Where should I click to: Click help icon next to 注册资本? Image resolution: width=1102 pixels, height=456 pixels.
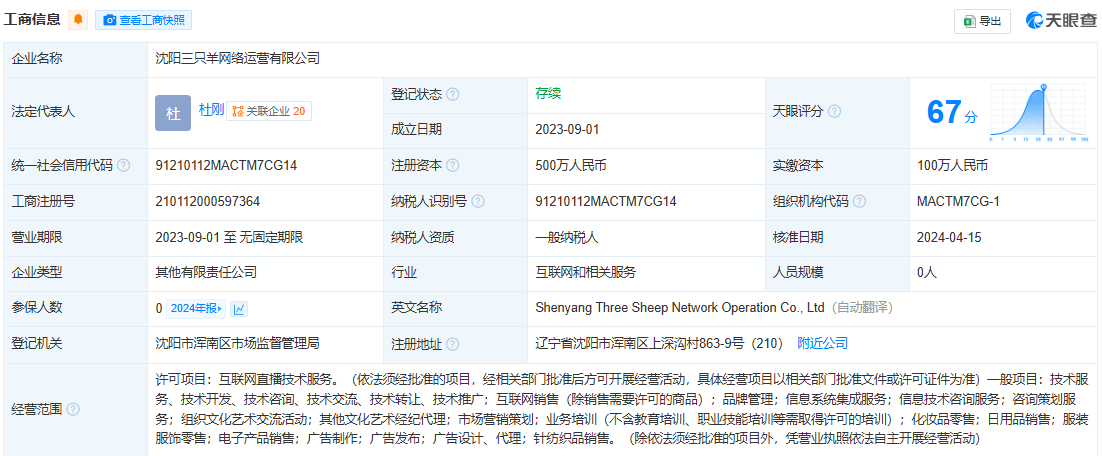453,166
